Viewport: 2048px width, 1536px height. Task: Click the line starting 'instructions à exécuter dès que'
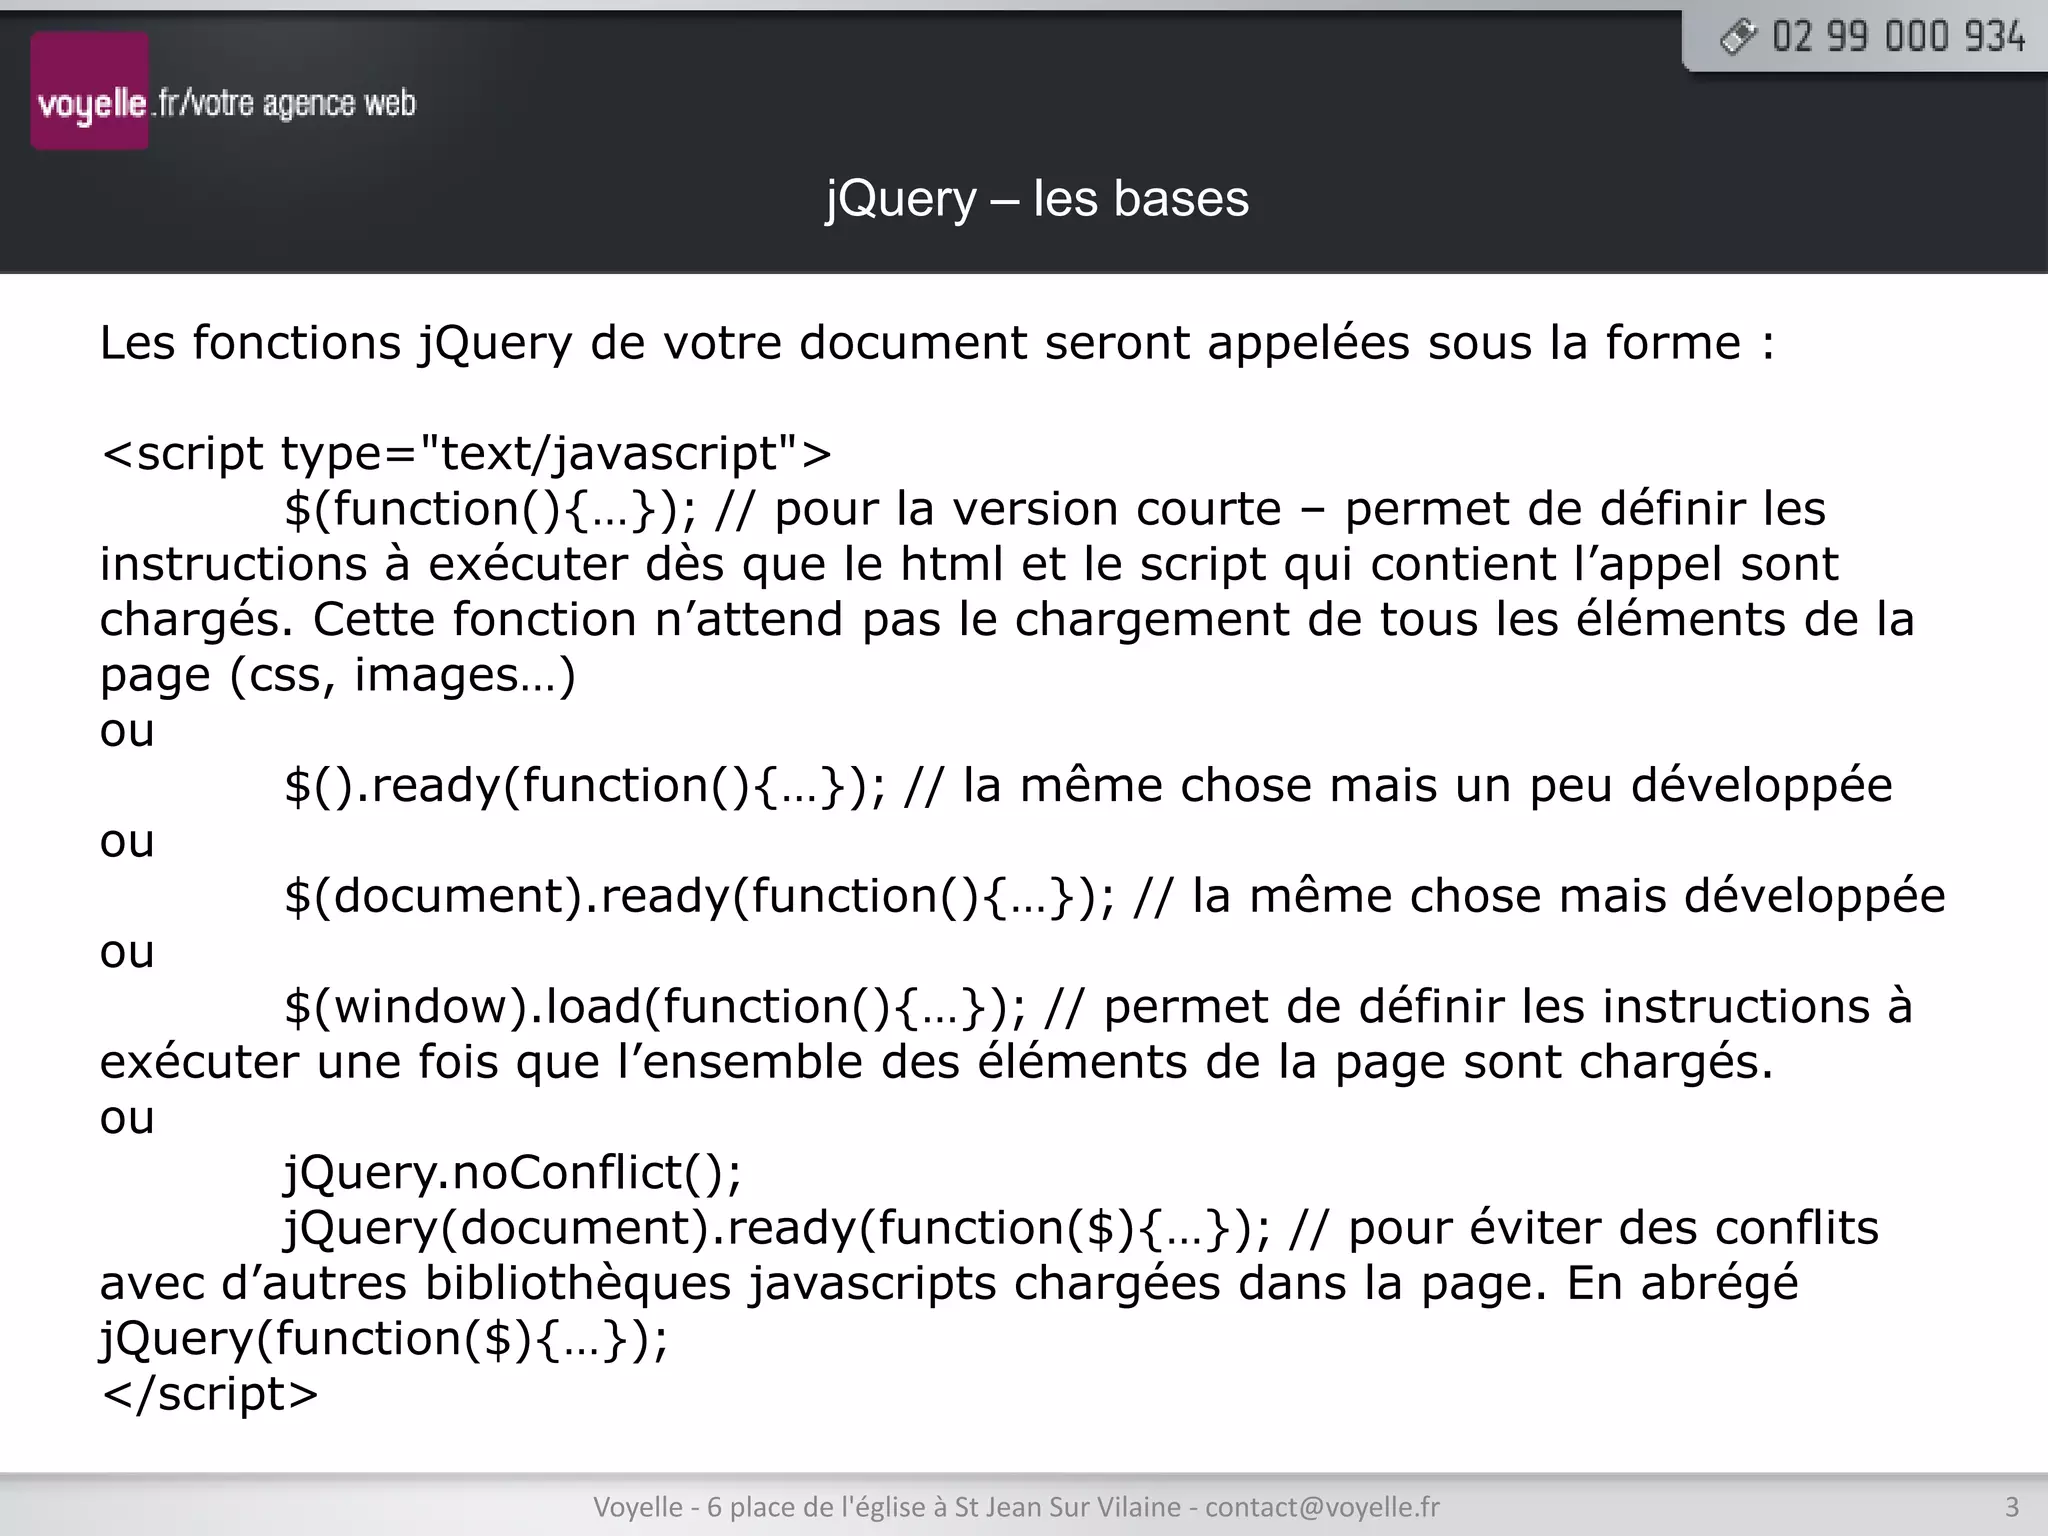point(969,565)
